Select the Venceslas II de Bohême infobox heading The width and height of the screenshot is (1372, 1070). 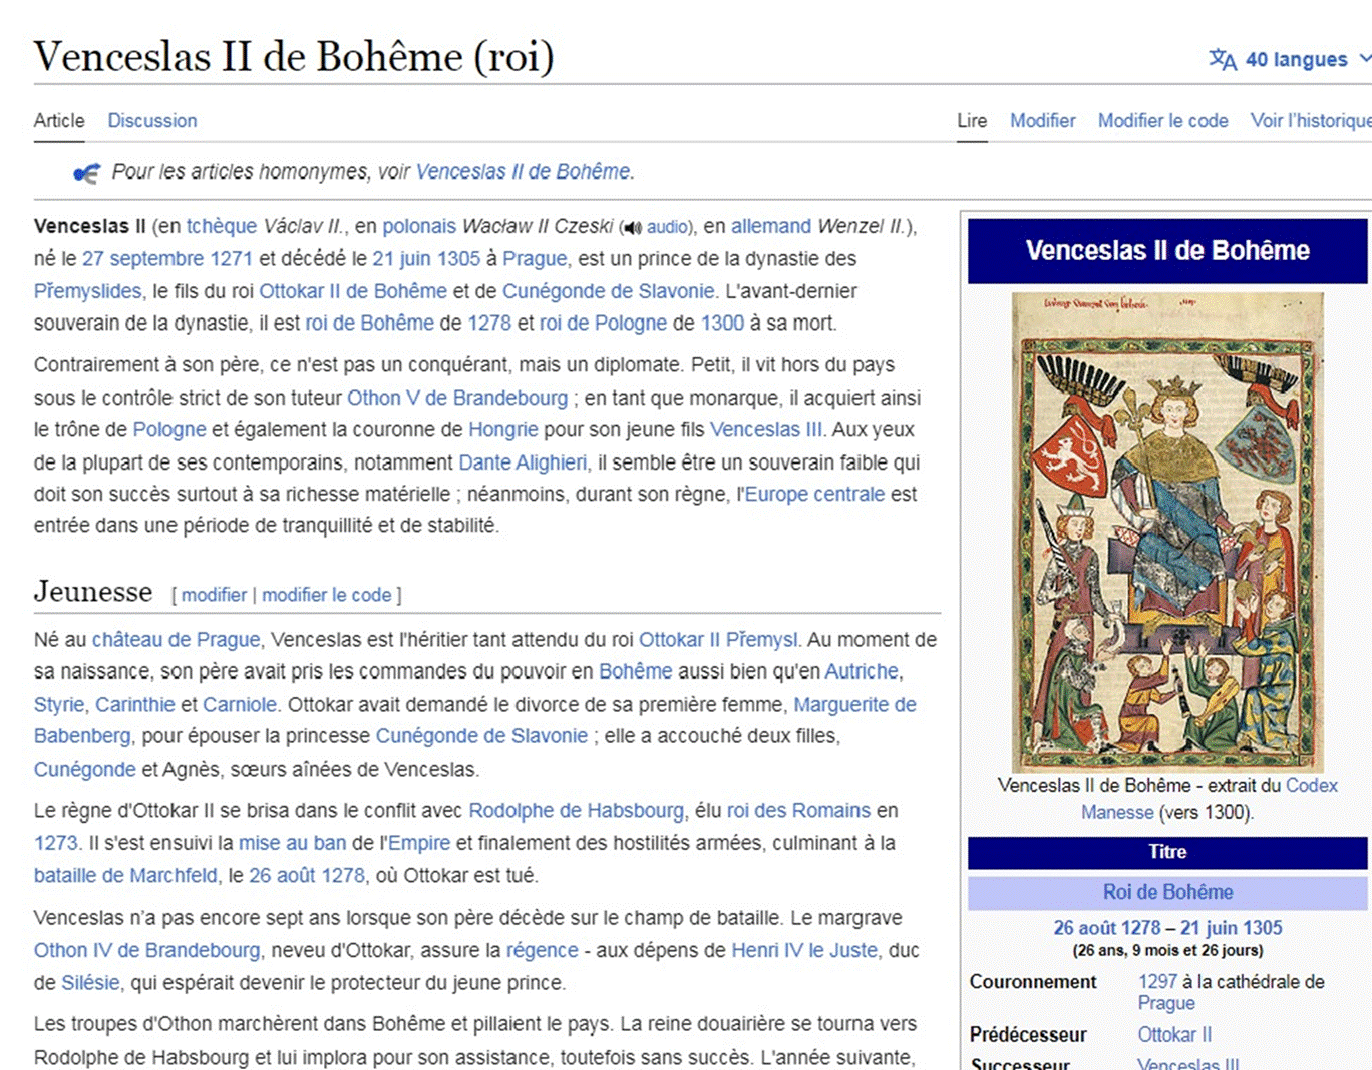tap(1168, 250)
